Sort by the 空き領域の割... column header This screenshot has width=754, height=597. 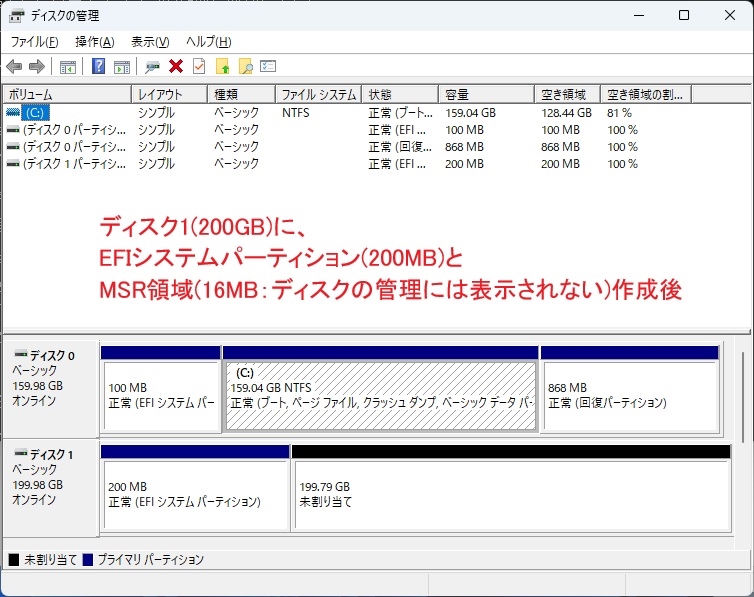646,94
